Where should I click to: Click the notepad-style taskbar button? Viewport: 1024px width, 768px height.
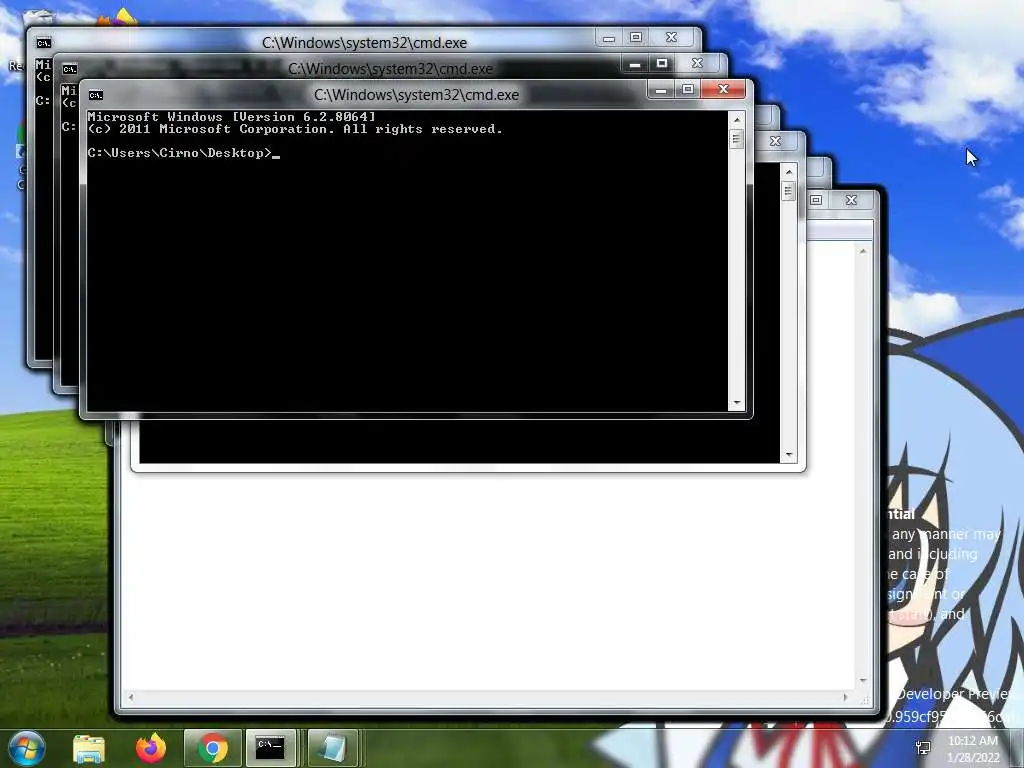tap(332, 748)
